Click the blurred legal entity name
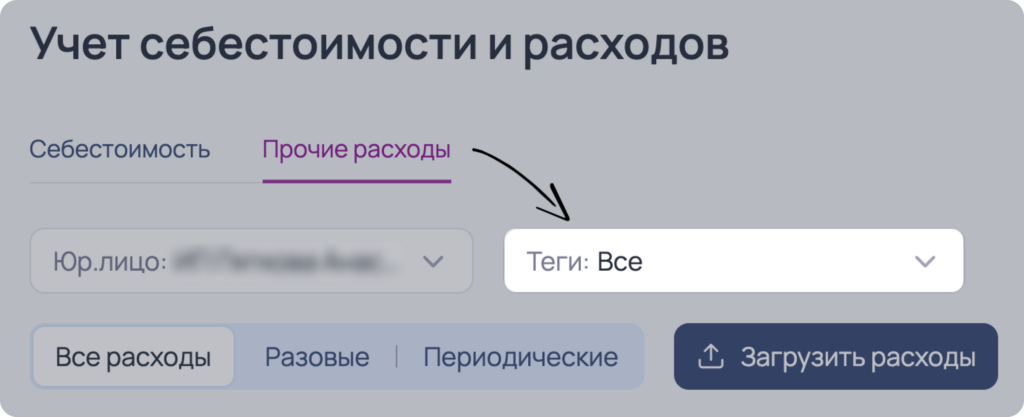Image resolution: width=1024 pixels, height=417 pixels. click(x=287, y=262)
